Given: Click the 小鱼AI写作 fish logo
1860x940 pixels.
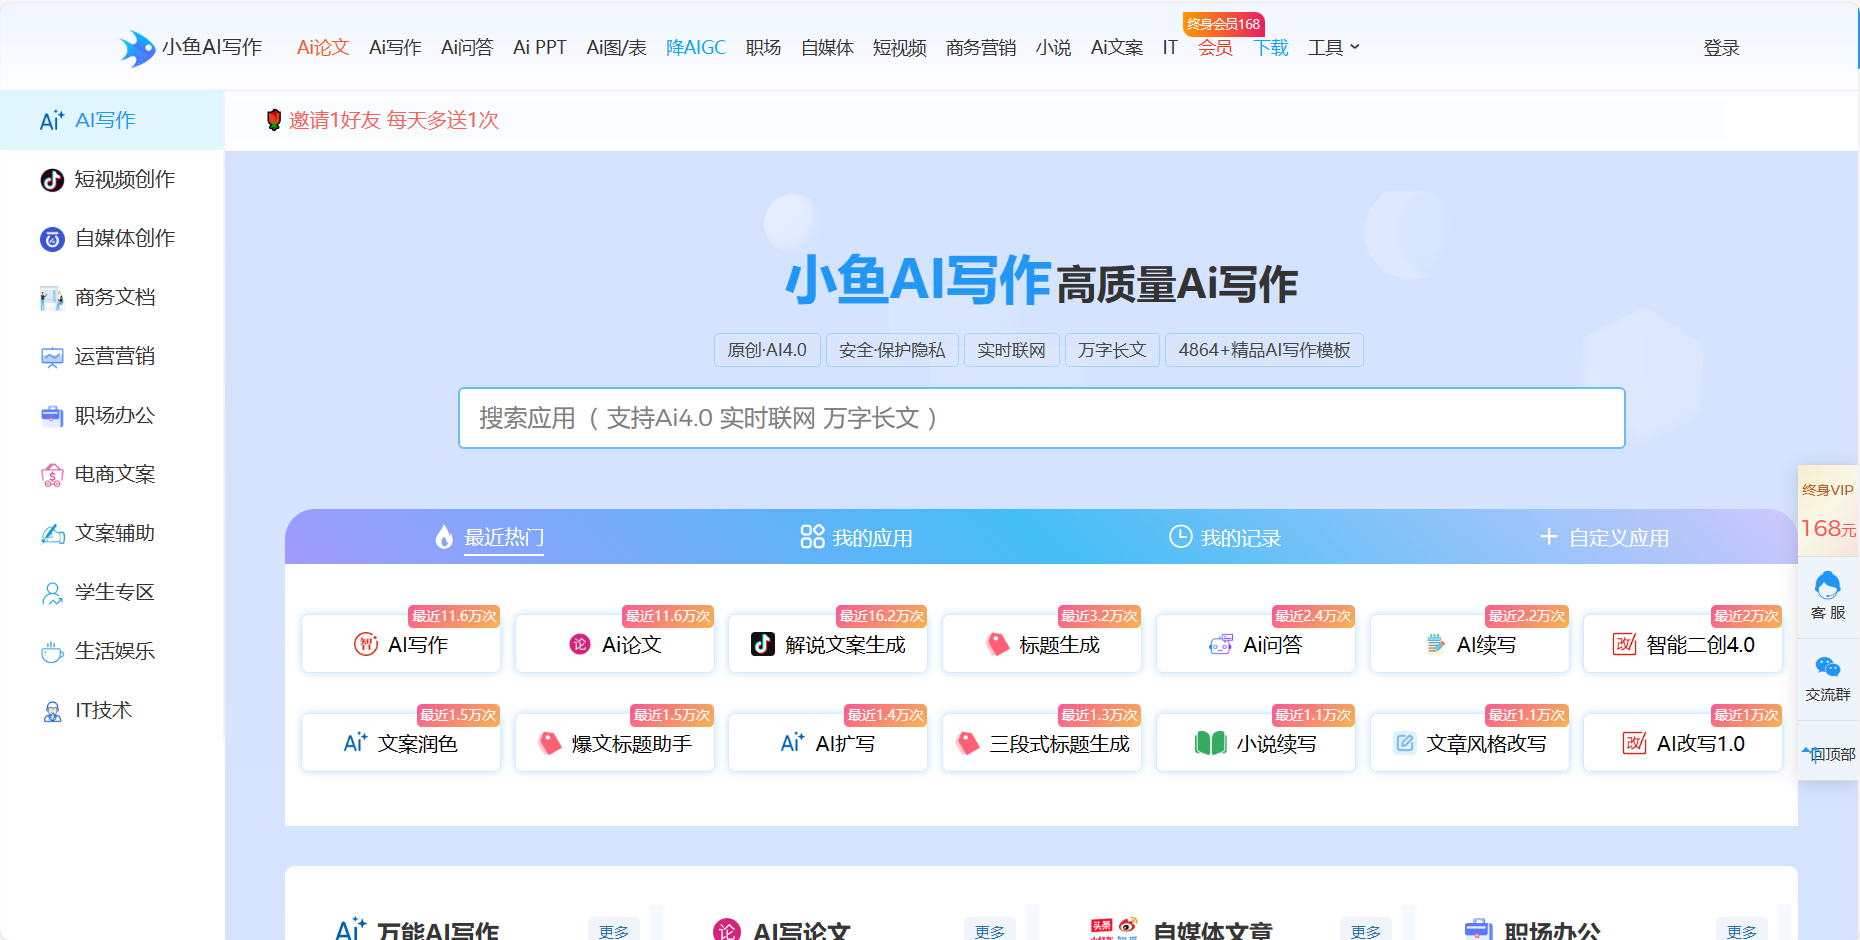Looking at the screenshot, I should 137,48.
